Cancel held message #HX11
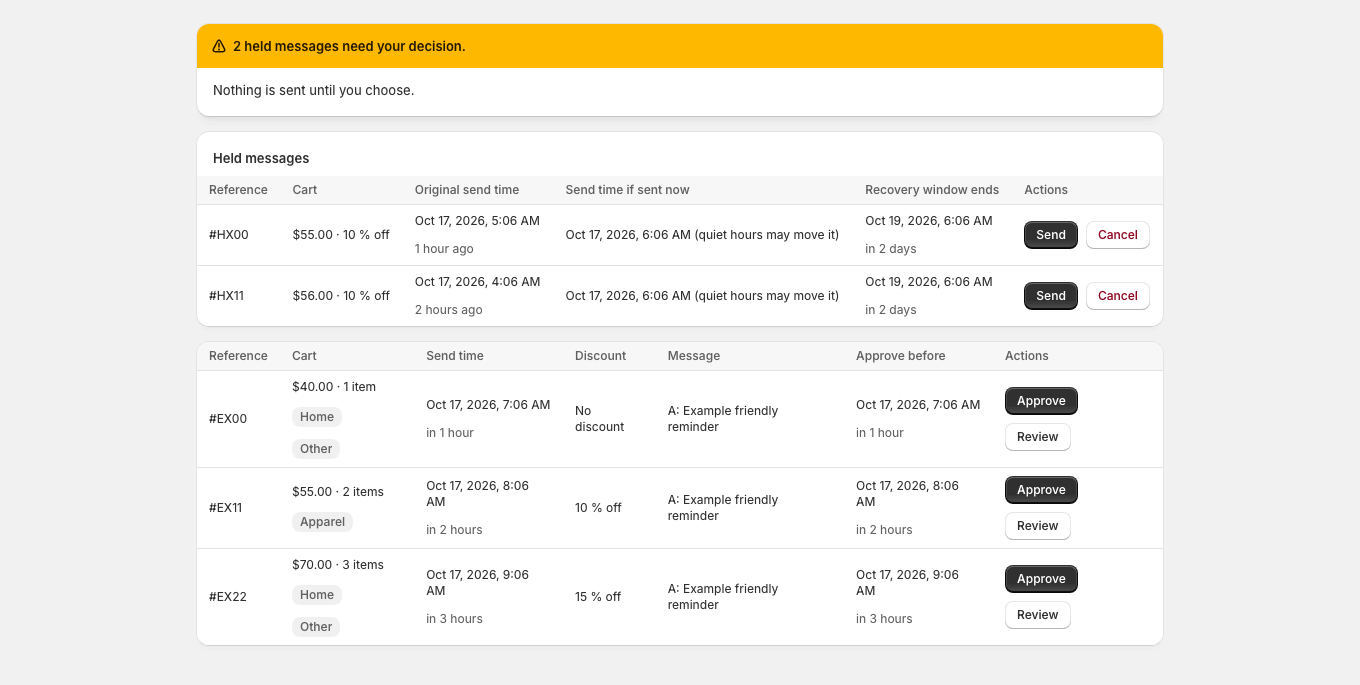 pos(1118,296)
